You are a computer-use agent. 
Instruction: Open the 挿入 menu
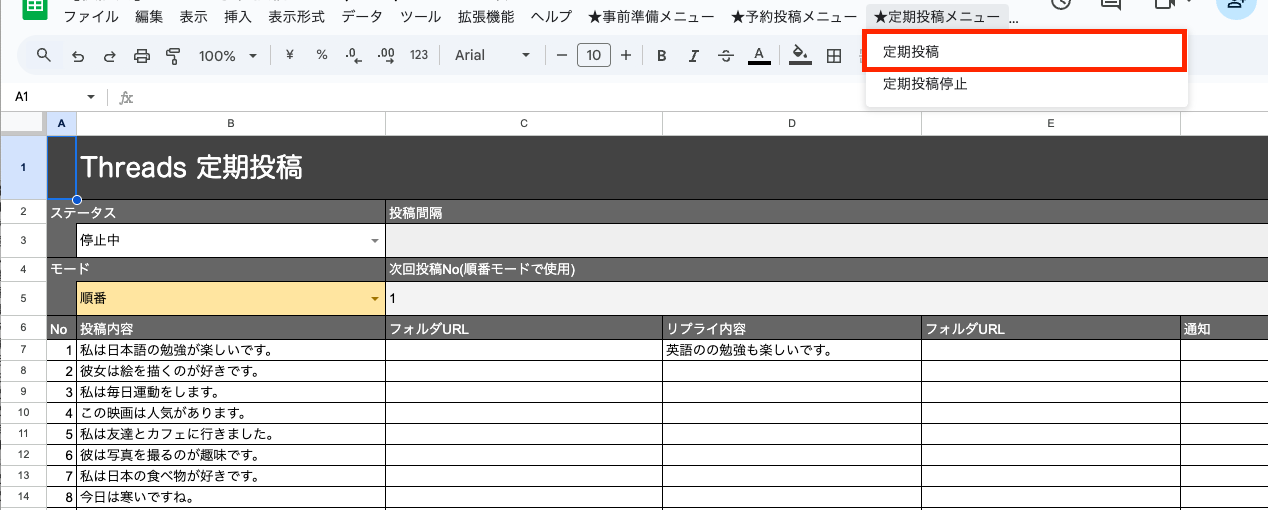click(x=238, y=17)
